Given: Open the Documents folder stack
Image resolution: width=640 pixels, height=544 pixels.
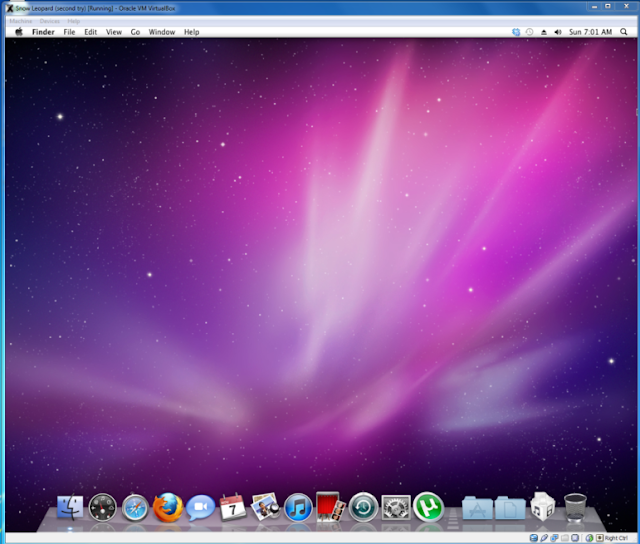Looking at the screenshot, I should tap(510, 508).
